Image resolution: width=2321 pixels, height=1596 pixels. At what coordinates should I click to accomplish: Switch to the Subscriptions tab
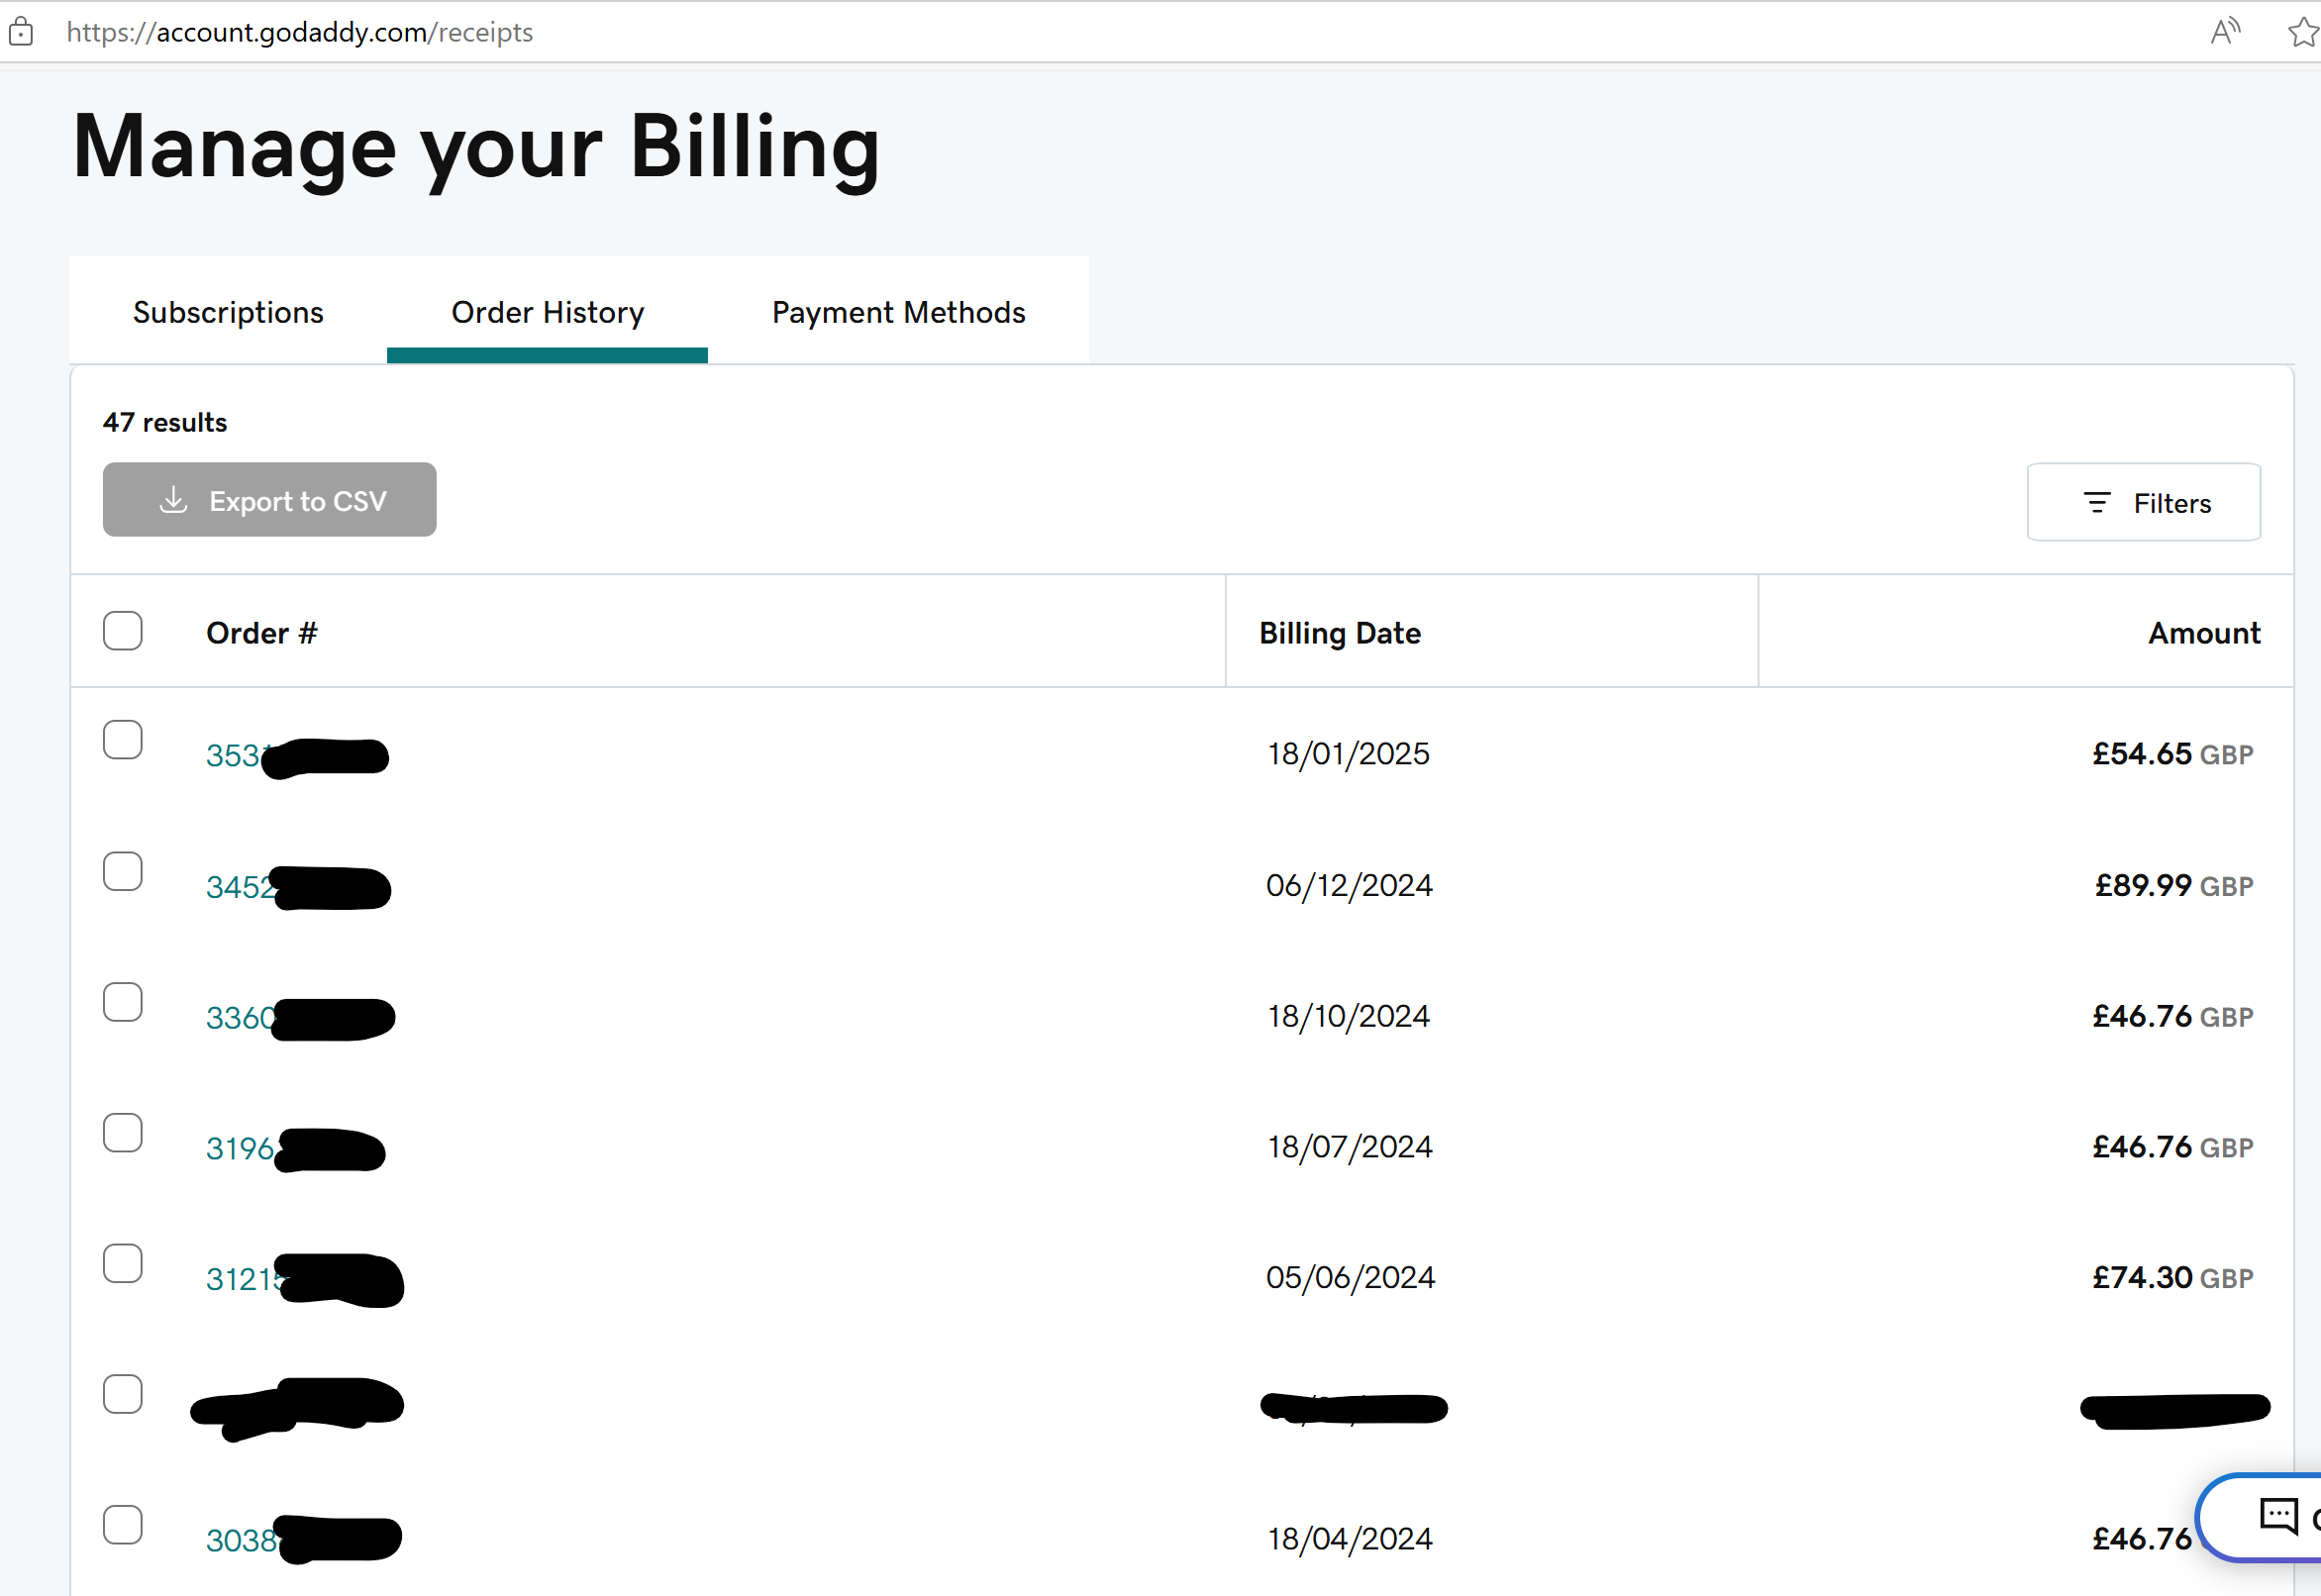coord(228,312)
